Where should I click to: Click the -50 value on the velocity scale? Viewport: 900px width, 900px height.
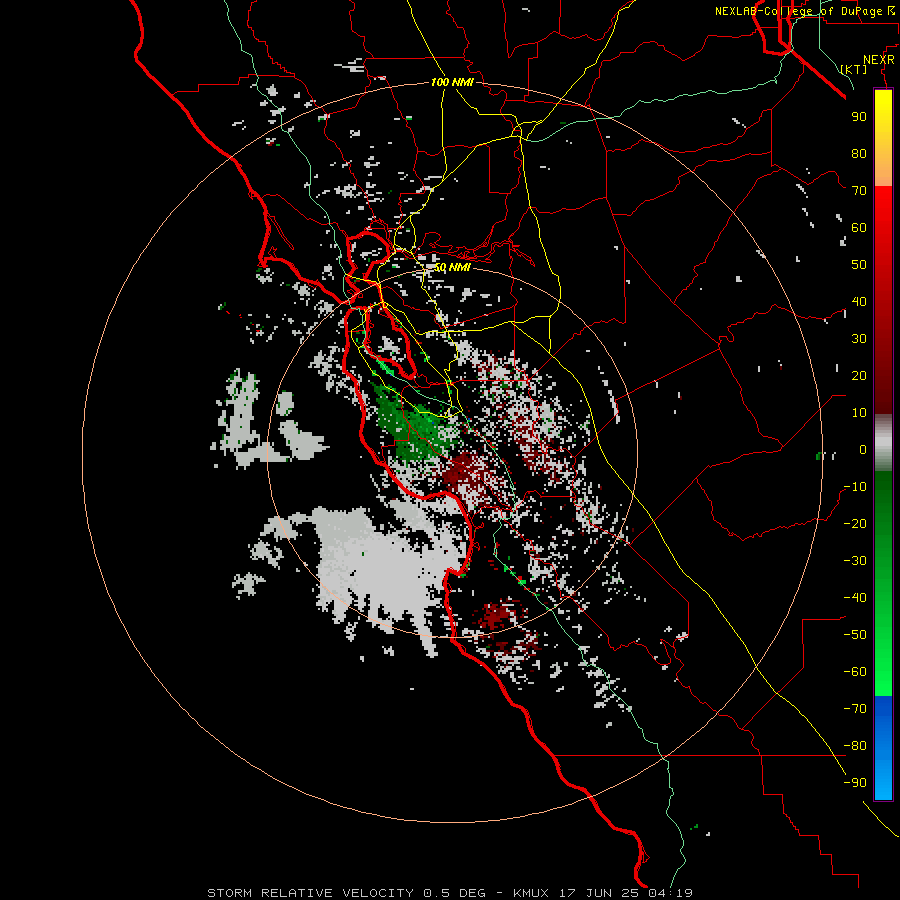point(855,635)
